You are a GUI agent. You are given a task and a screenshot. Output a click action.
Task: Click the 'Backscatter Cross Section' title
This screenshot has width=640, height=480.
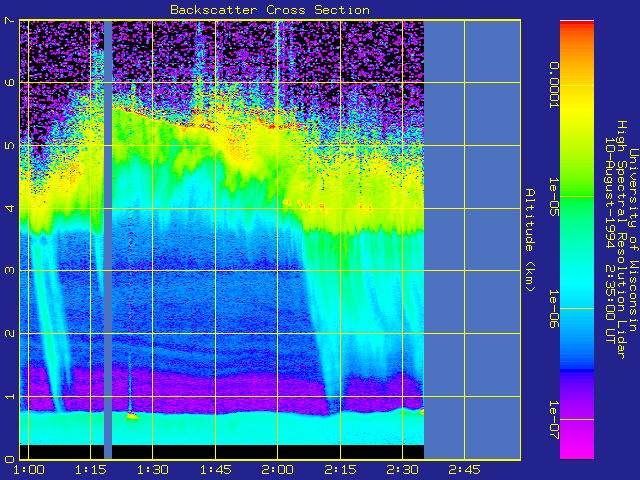tap(270, 10)
